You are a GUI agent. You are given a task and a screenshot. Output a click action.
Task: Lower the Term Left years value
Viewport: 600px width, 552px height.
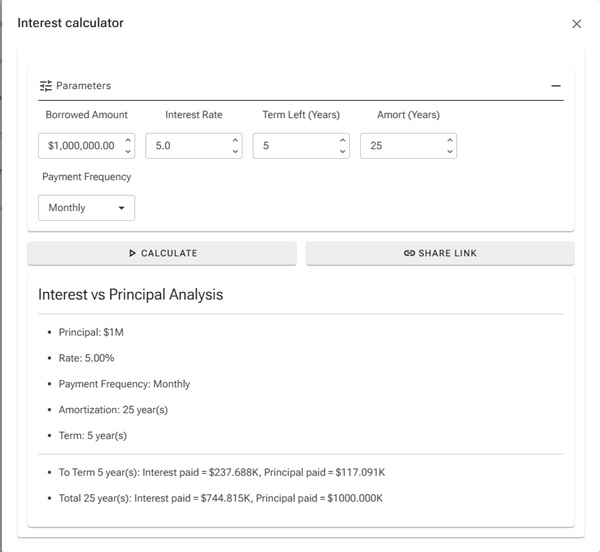(343, 152)
